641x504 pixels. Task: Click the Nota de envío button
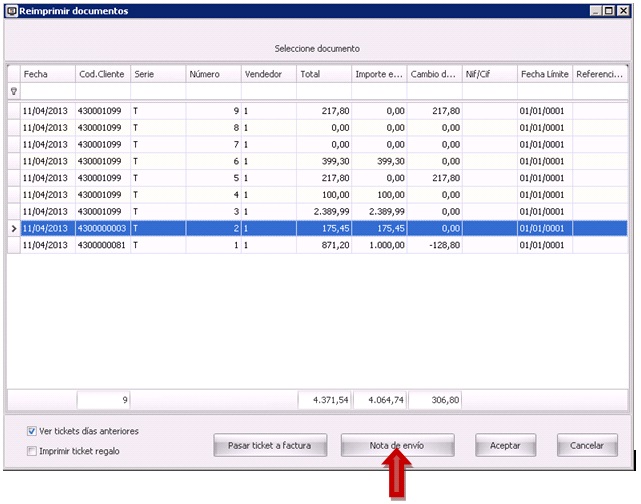click(x=398, y=444)
